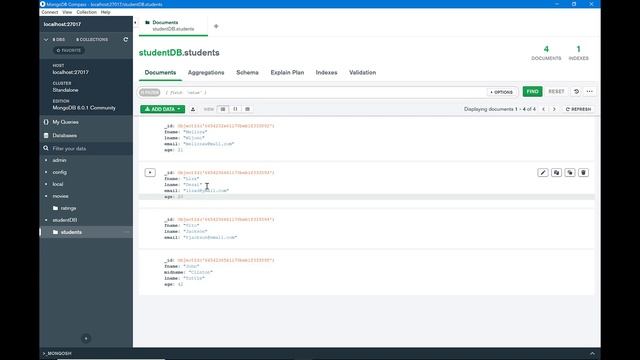The height and width of the screenshot is (360, 640).
Task: Clone the Lisa document icon
Action: (570, 173)
